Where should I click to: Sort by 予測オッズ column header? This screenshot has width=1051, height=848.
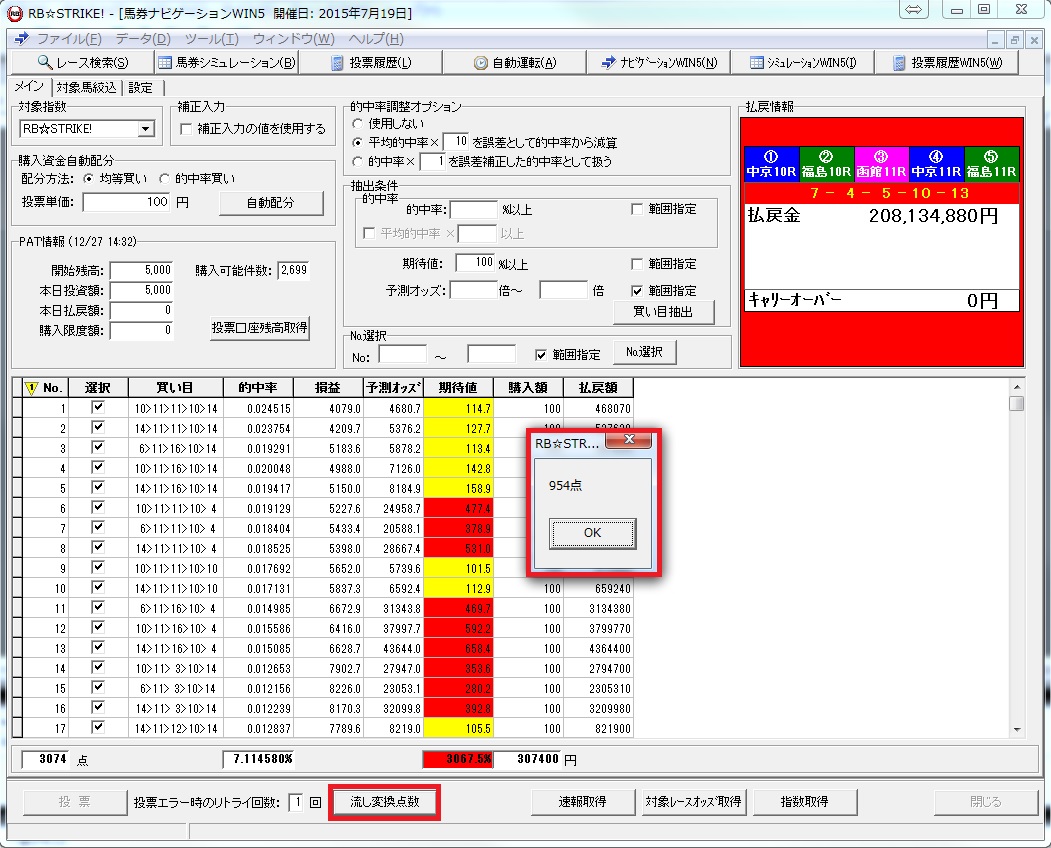point(393,387)
